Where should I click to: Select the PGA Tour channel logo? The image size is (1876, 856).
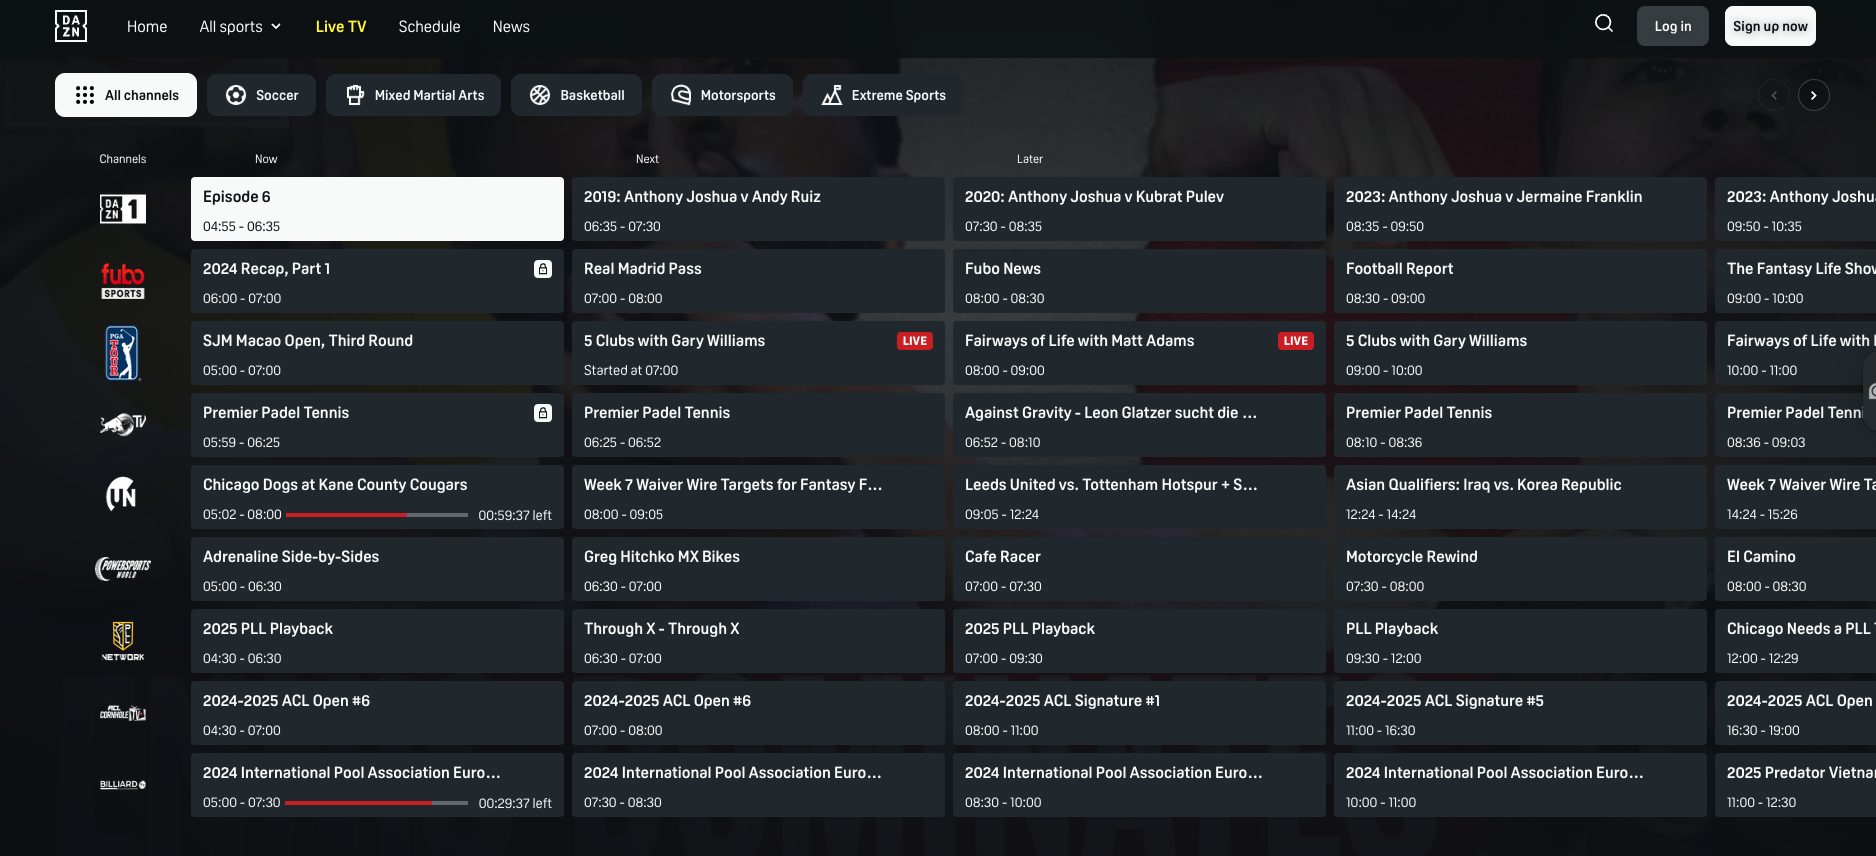[122, 353]
